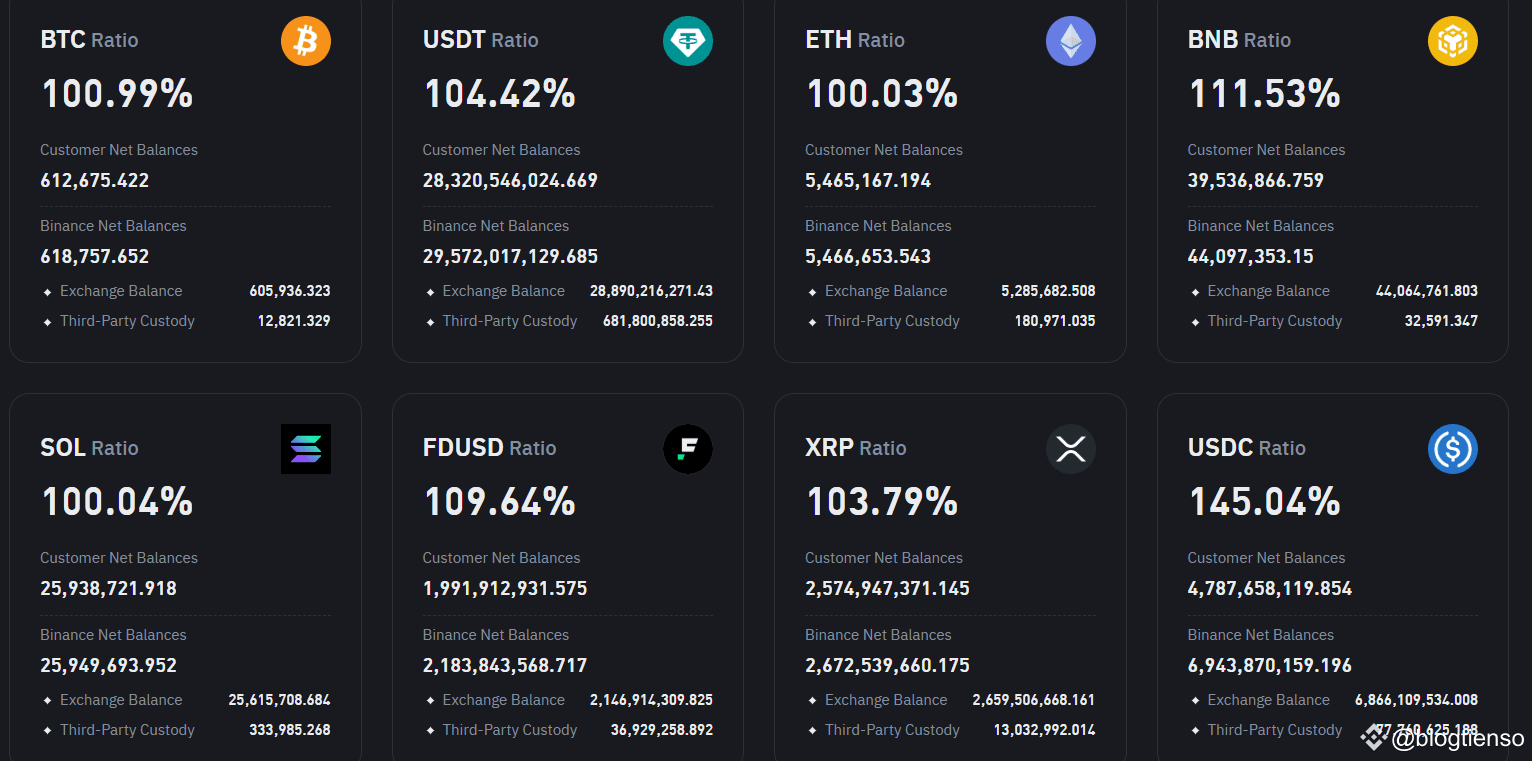Click the Ethereum diamond icon
This screenshot has width=1532, height=761.
tap(1071, 41)
